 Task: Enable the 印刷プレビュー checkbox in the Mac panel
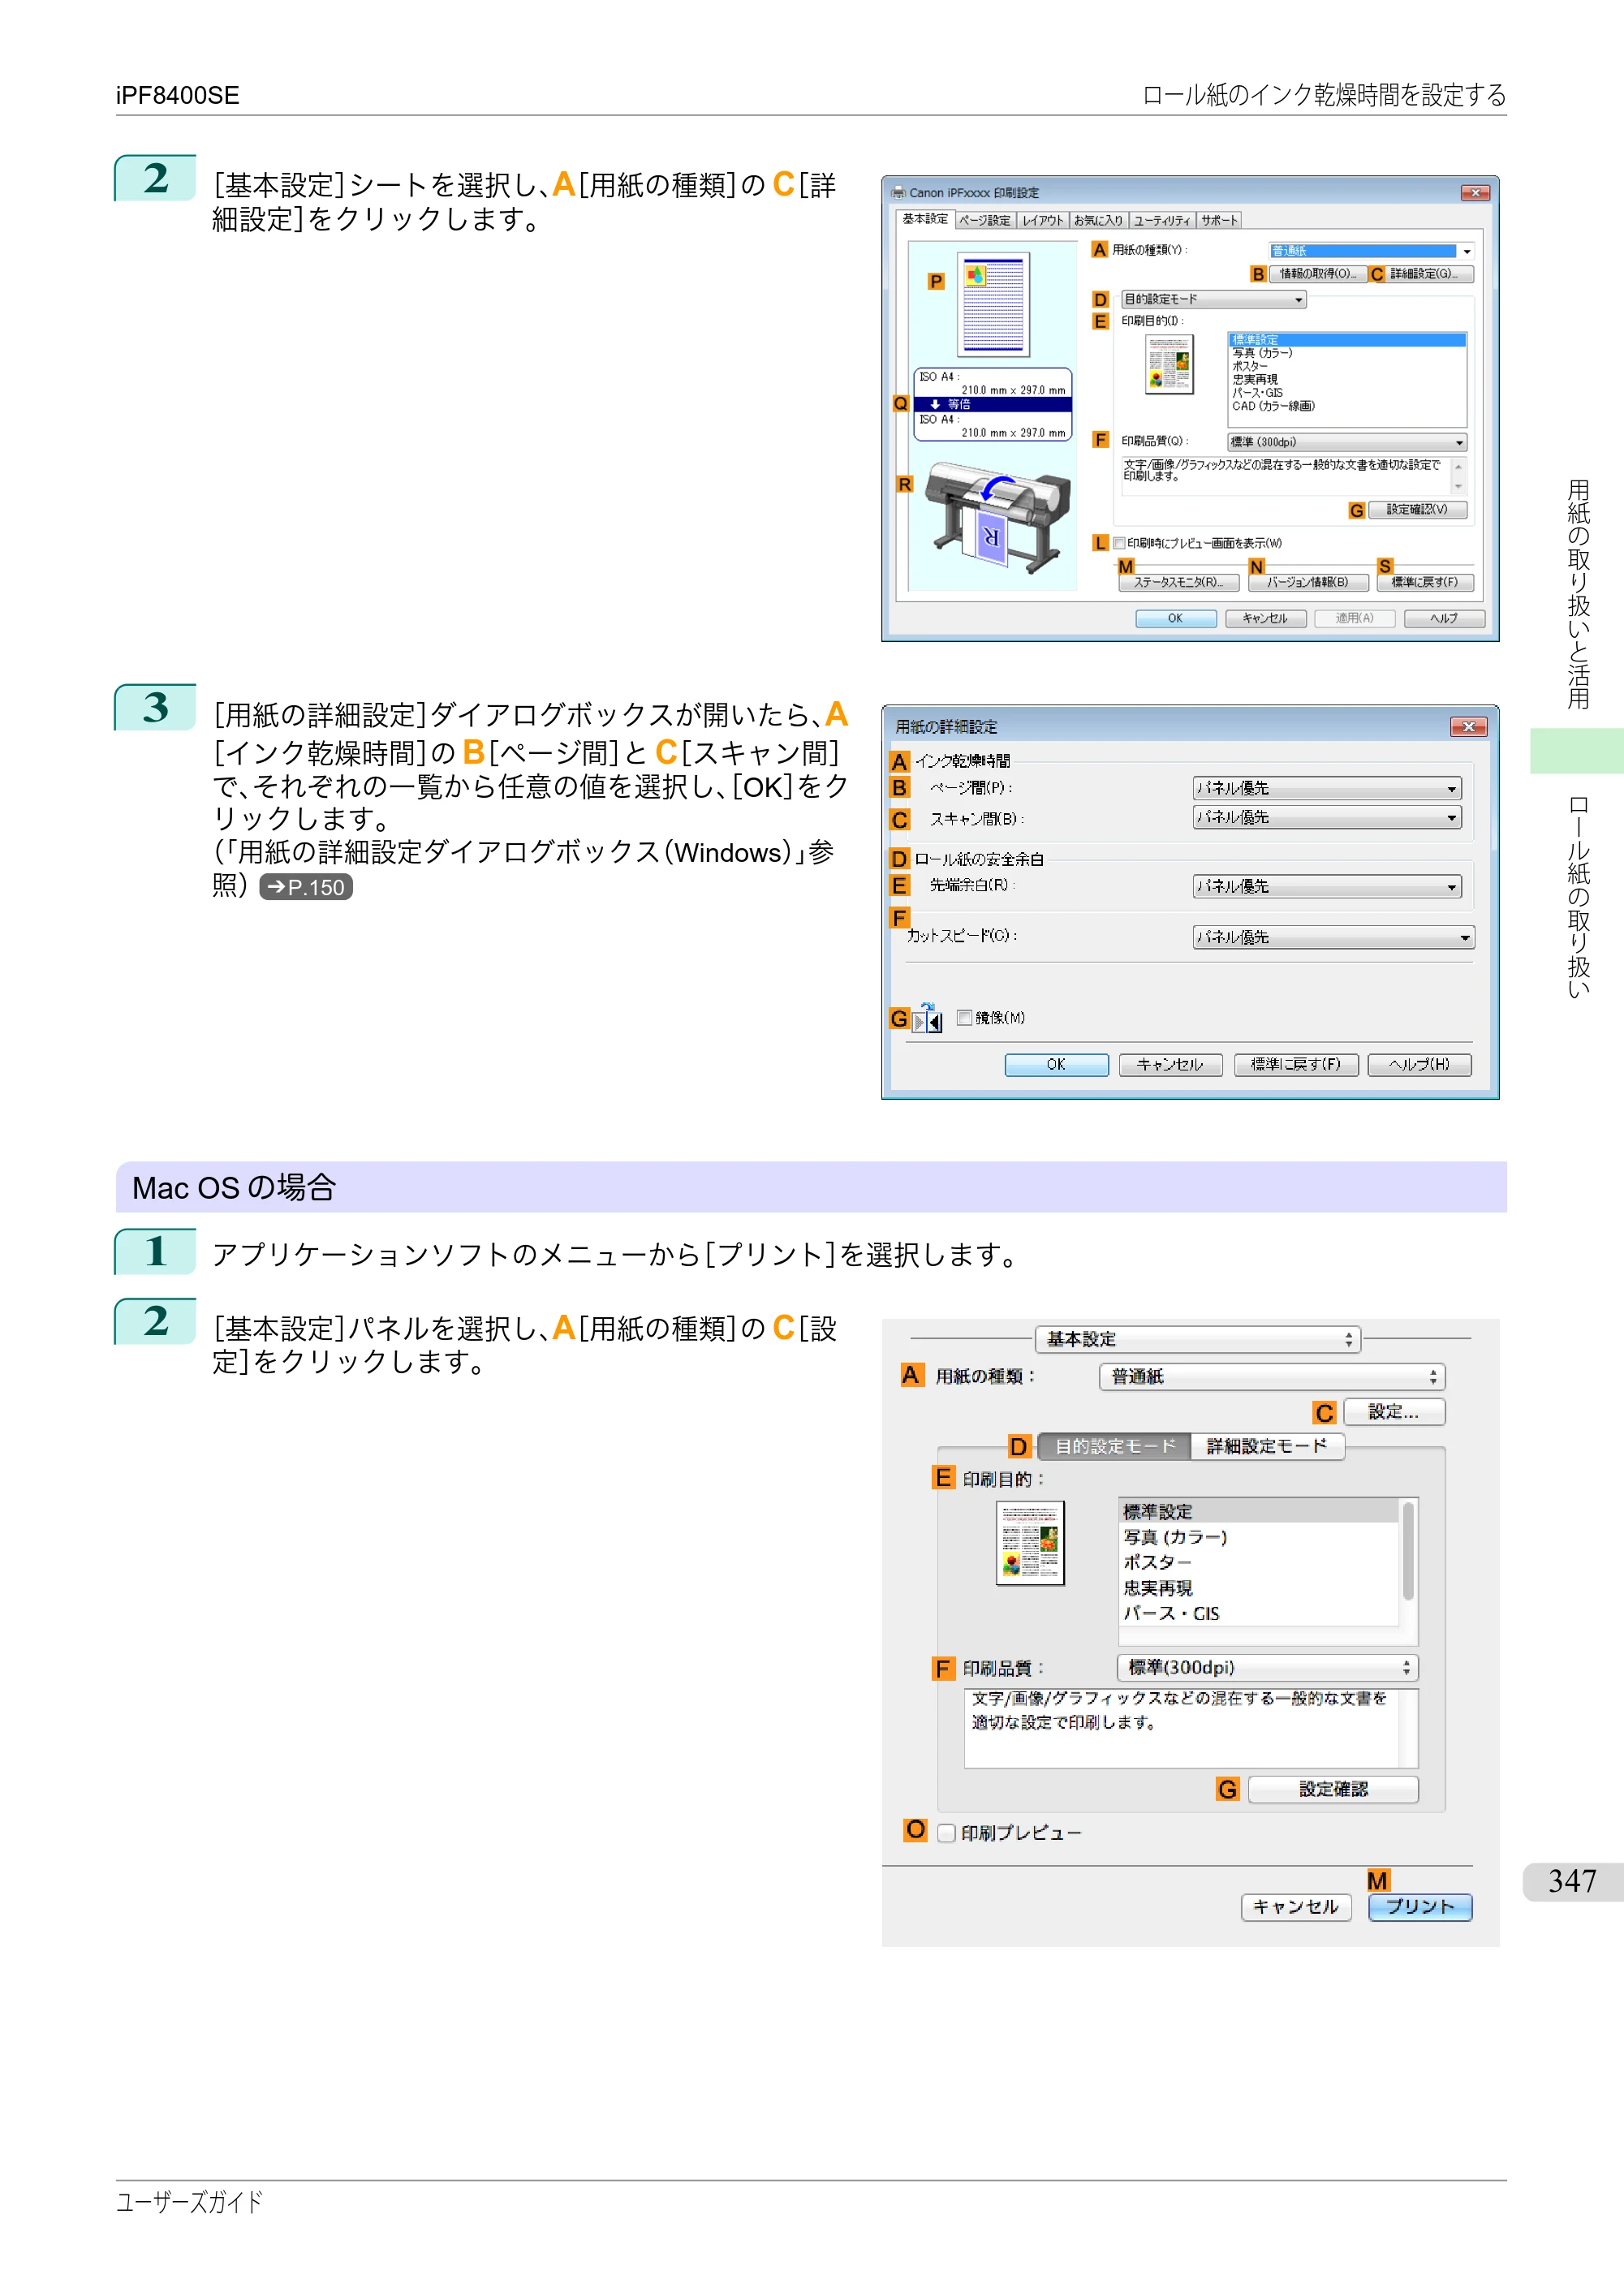[946, 1833]
